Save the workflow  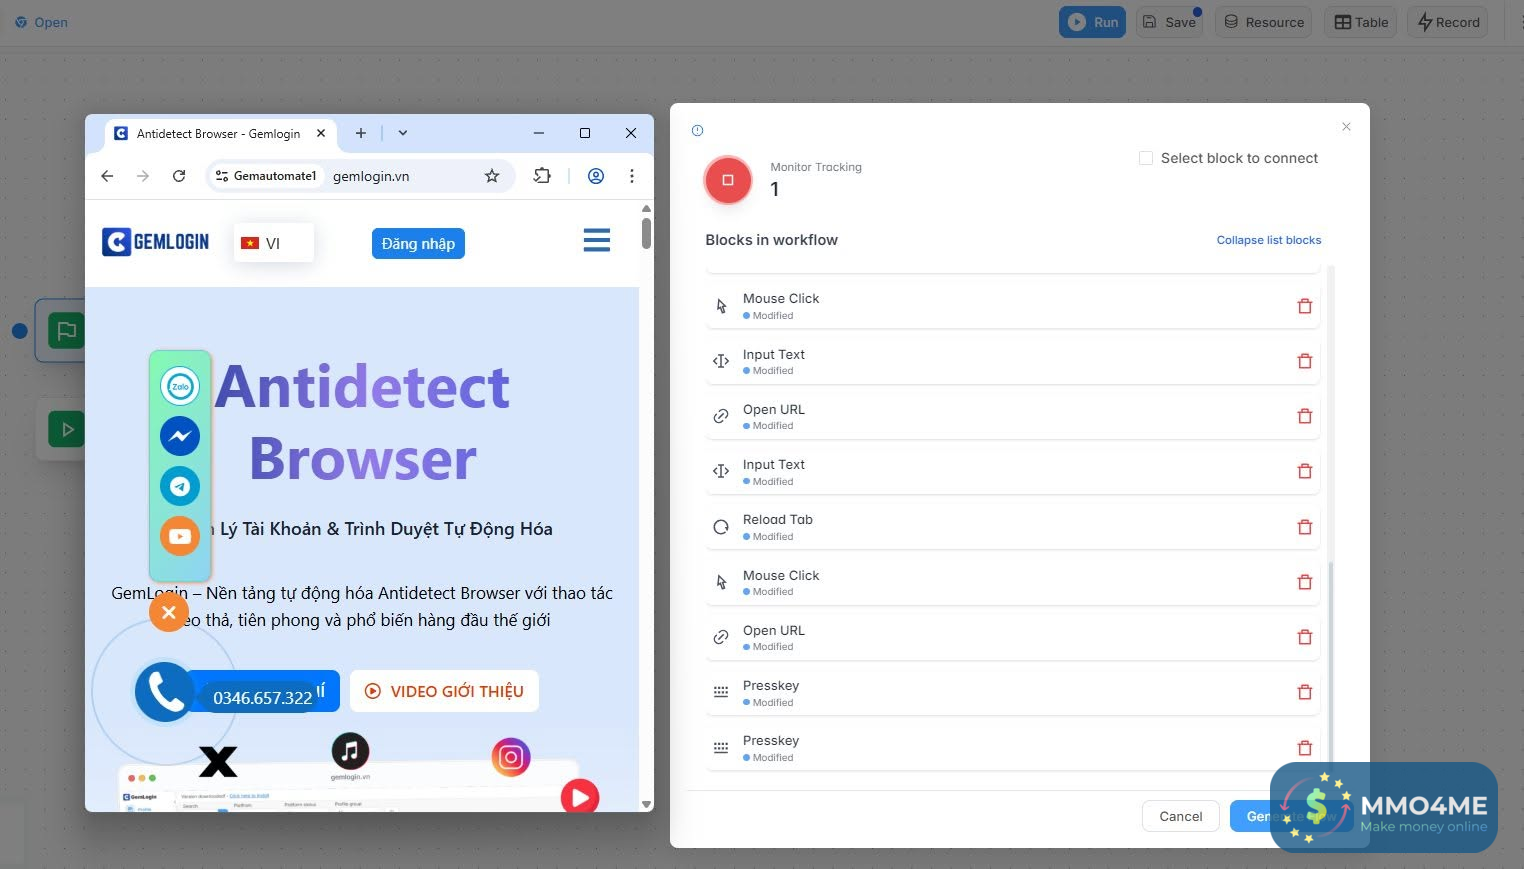[x=1169, y=22]
